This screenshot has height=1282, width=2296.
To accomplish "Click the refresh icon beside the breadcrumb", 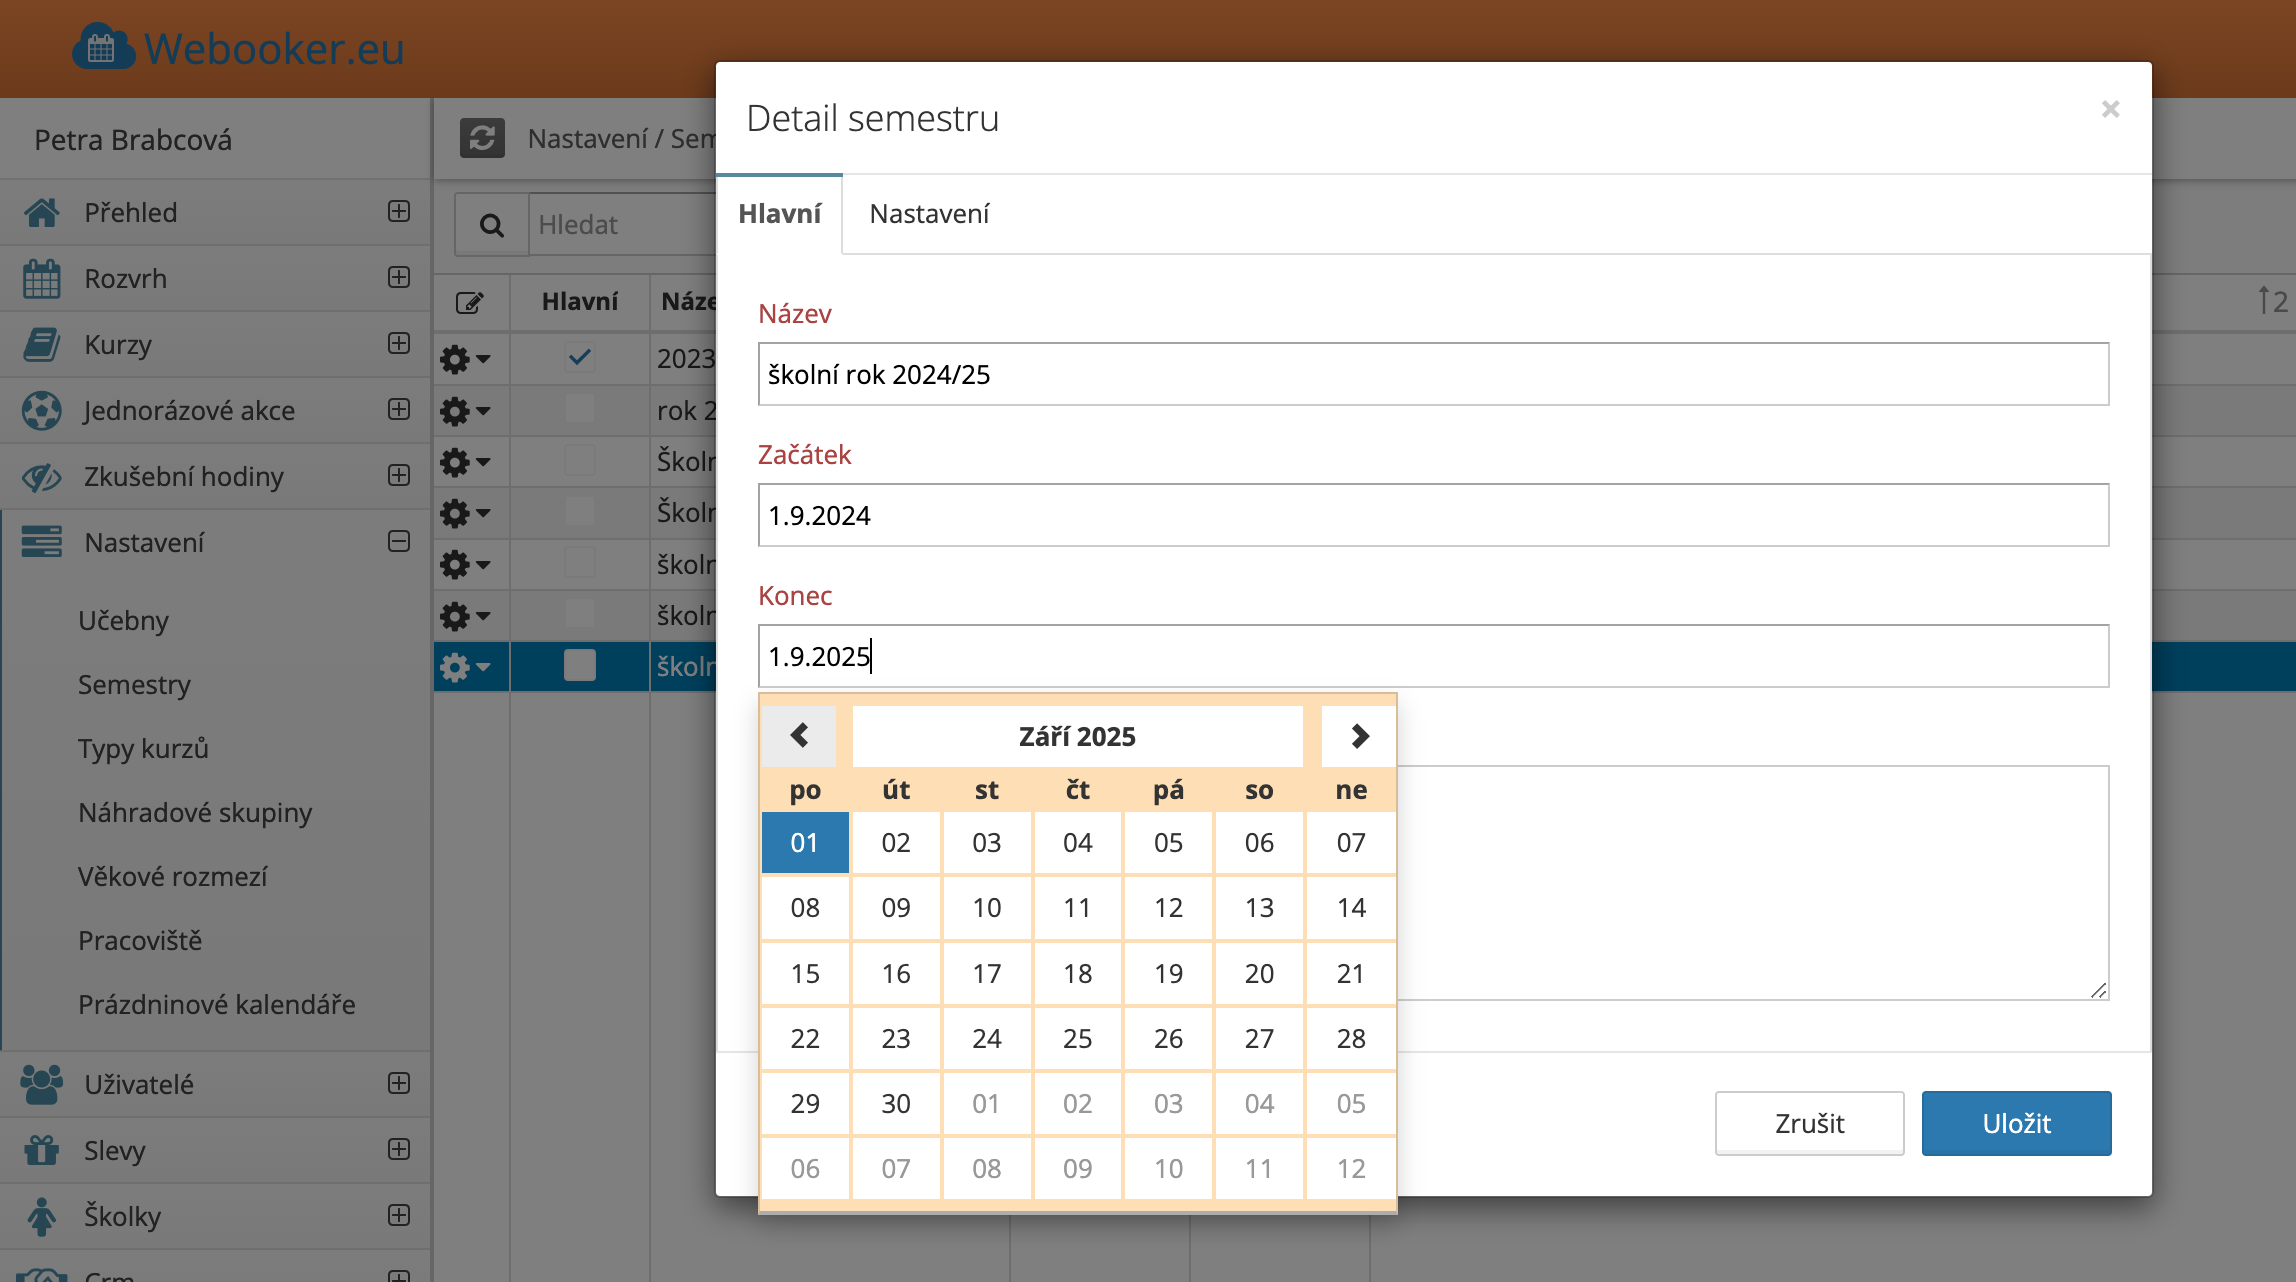I will pos(482,138).
